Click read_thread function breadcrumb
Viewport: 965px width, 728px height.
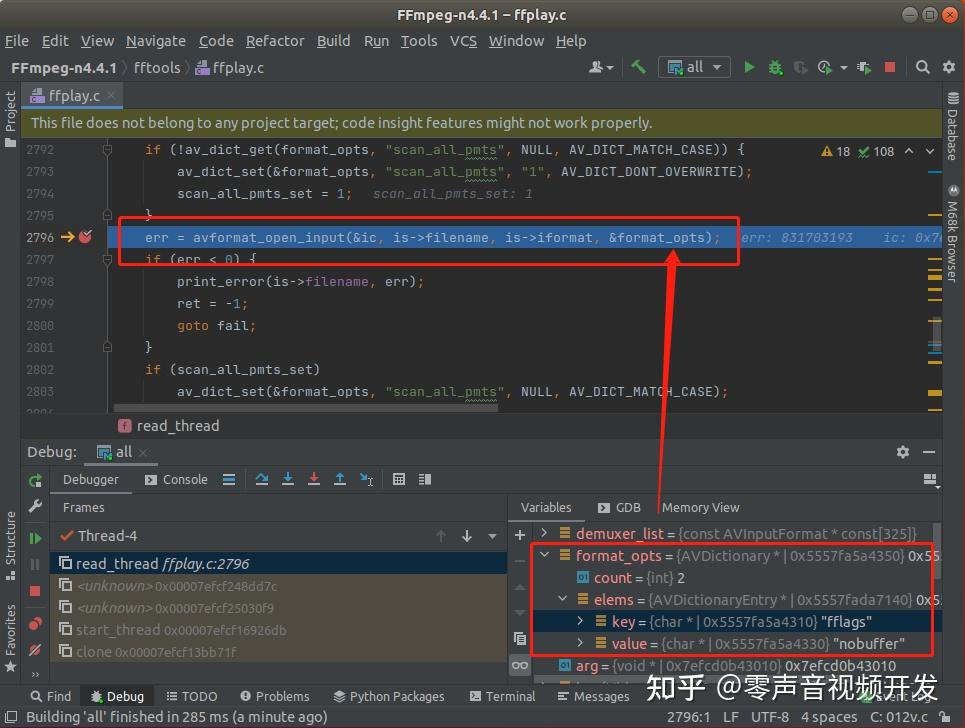pyautogui.click(x=169, y=426)
